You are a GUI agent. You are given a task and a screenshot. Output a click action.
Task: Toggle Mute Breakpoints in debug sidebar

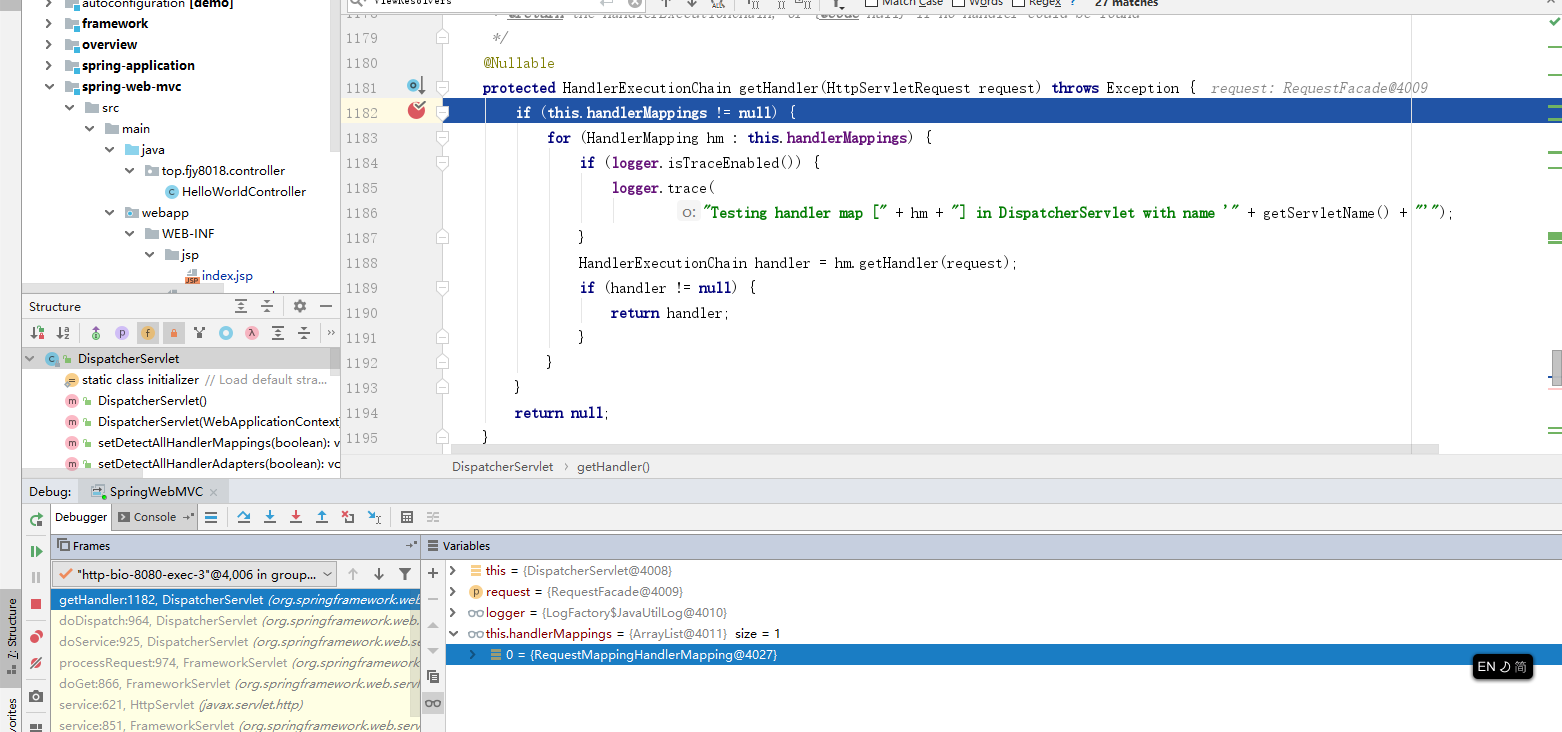tap(36, 663)
